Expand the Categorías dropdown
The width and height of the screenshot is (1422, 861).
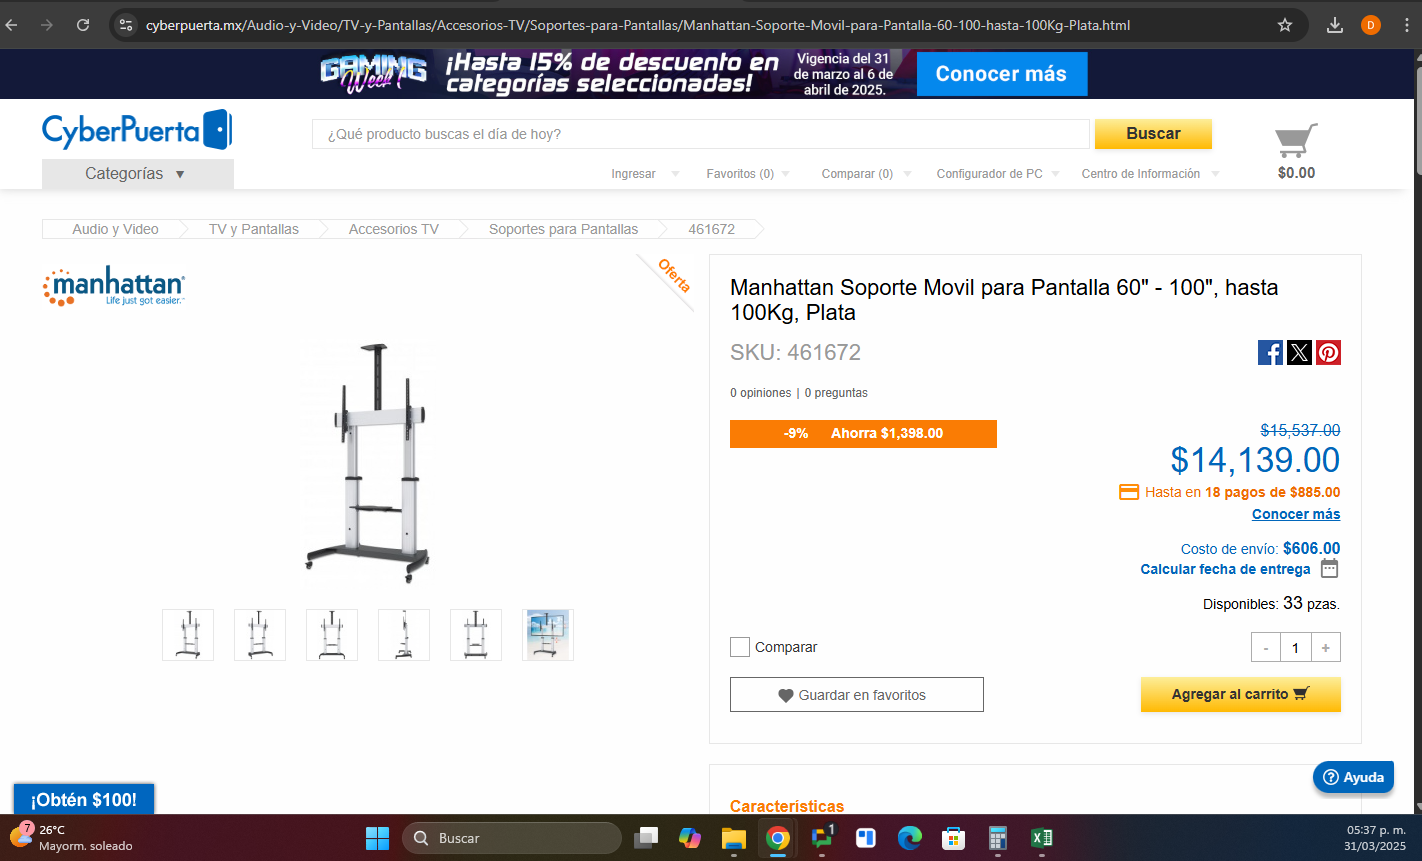pyautogui.click(x=138, y=174)
